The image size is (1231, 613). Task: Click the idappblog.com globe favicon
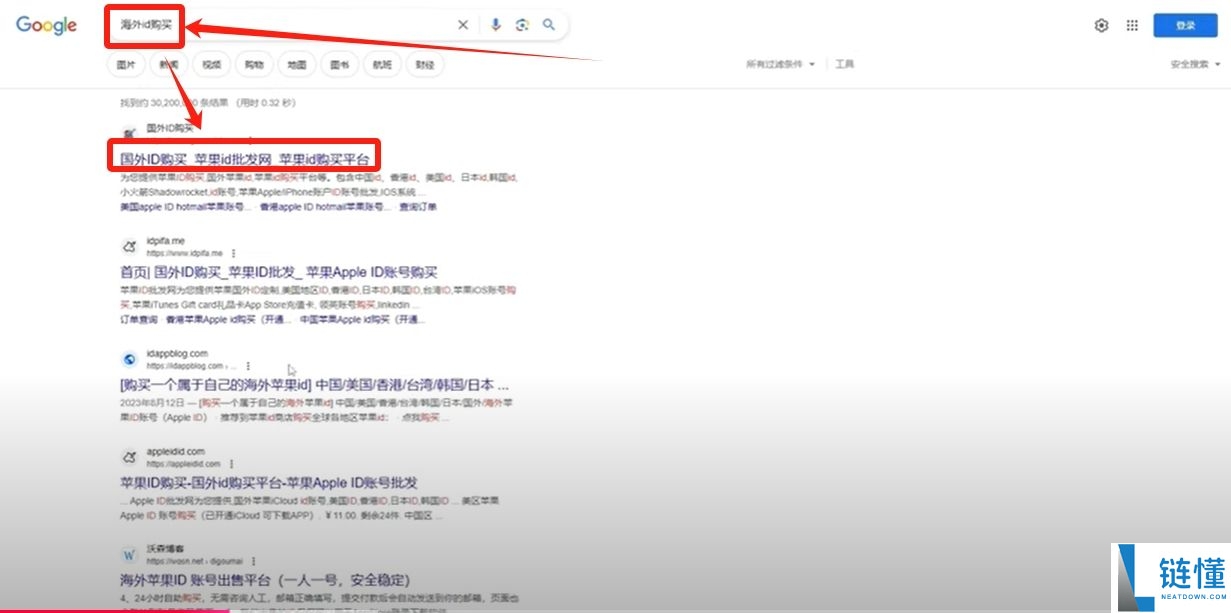tap(129, 359)
